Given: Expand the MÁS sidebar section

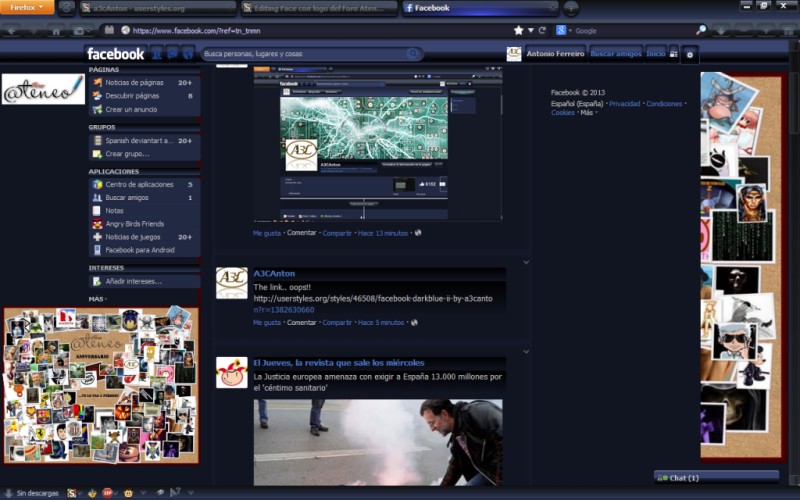Looking at the screenshot, I should tap(97, 299).
